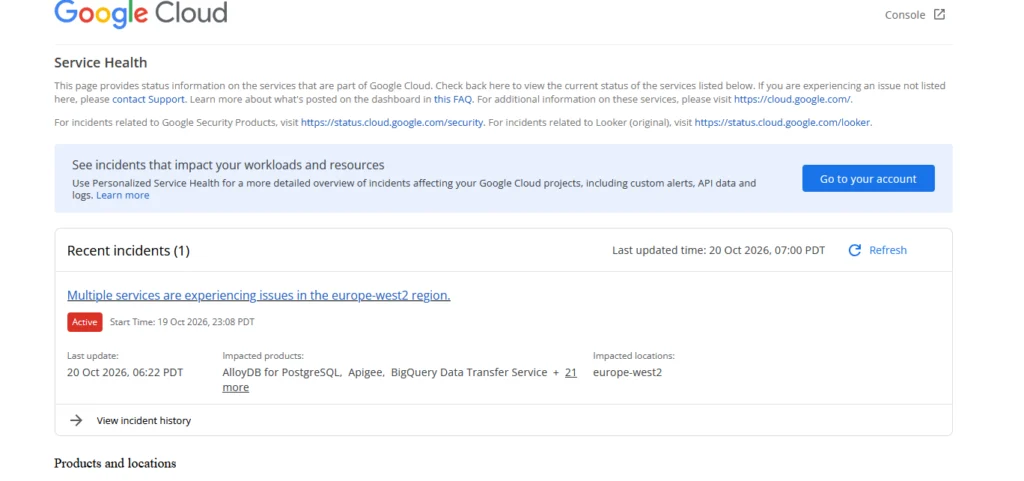This screenshot has height=481, width=1024.
Task: Click the red Active status badge
Action: pyautogui.click(x=85, y=322)
